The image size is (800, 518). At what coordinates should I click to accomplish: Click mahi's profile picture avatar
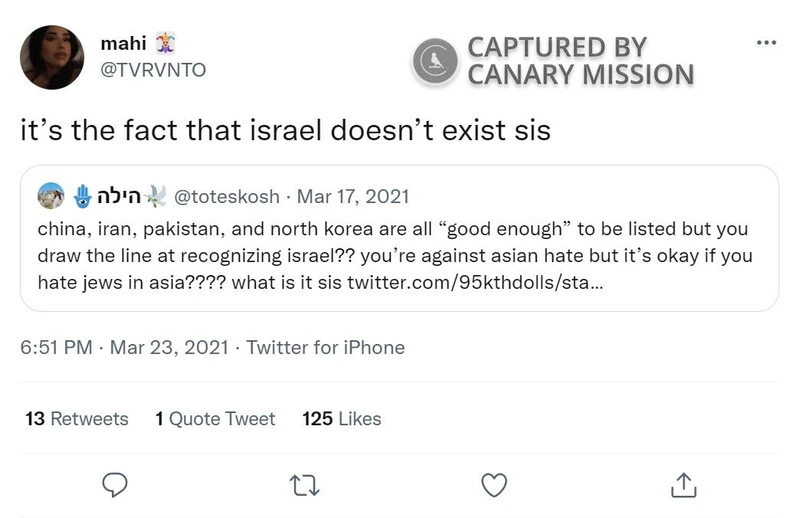[x=52, y=57]
